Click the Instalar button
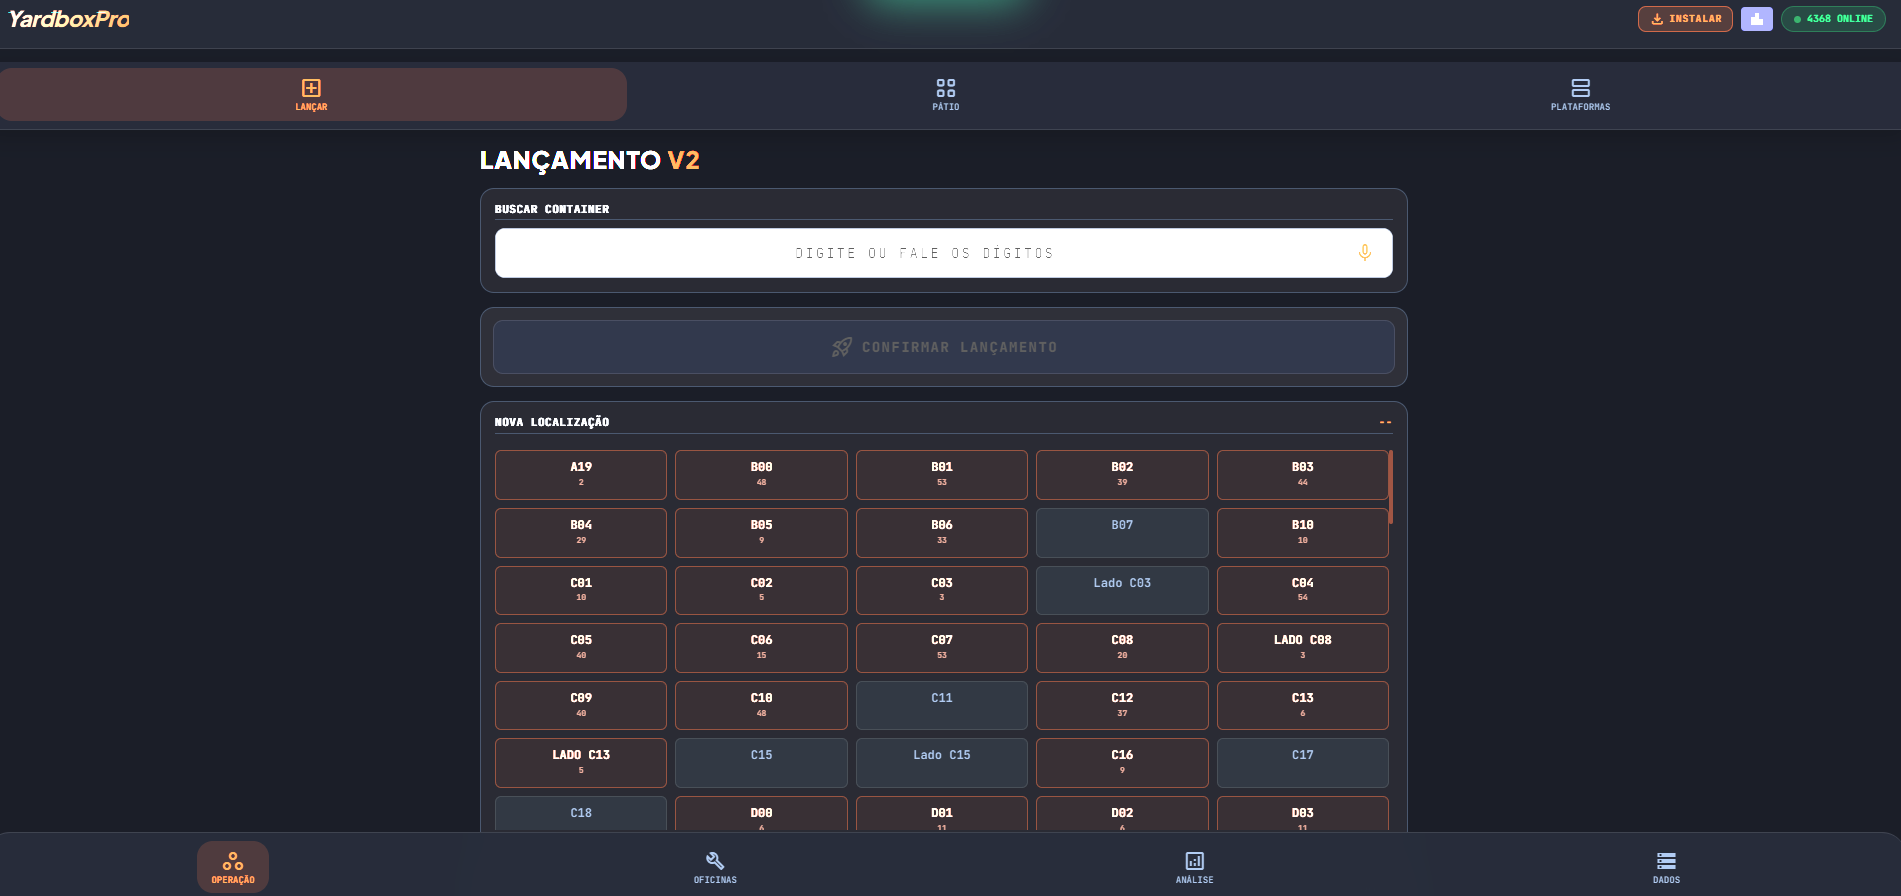1901x896 pixels. [x=1685, y=19]
